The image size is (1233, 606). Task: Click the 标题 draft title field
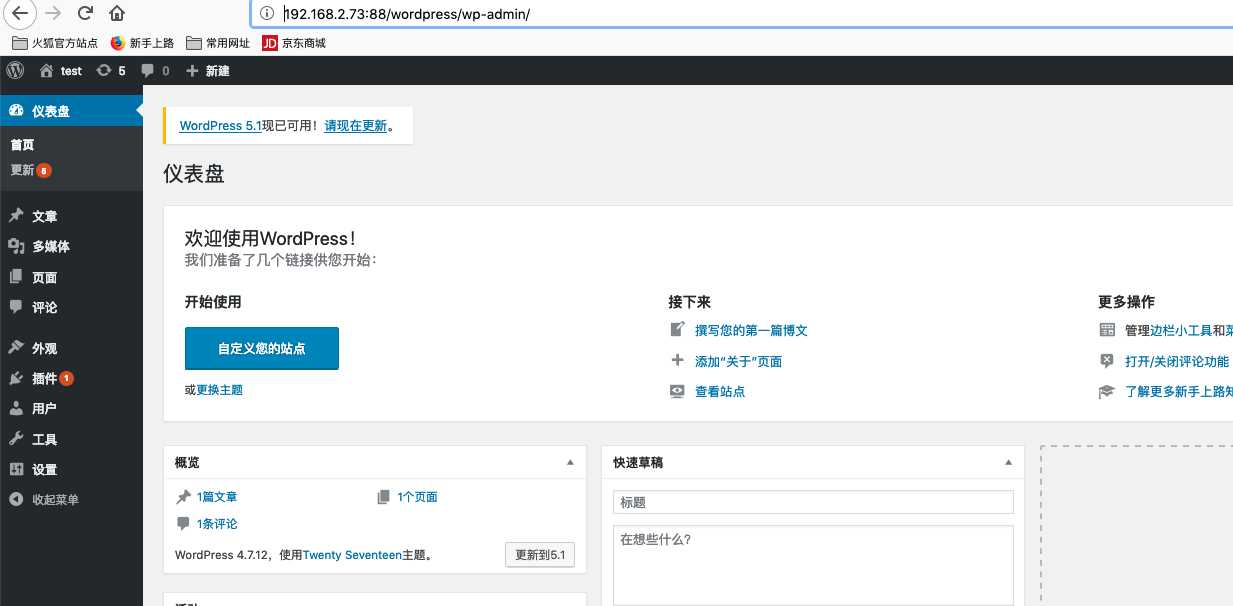813,502
